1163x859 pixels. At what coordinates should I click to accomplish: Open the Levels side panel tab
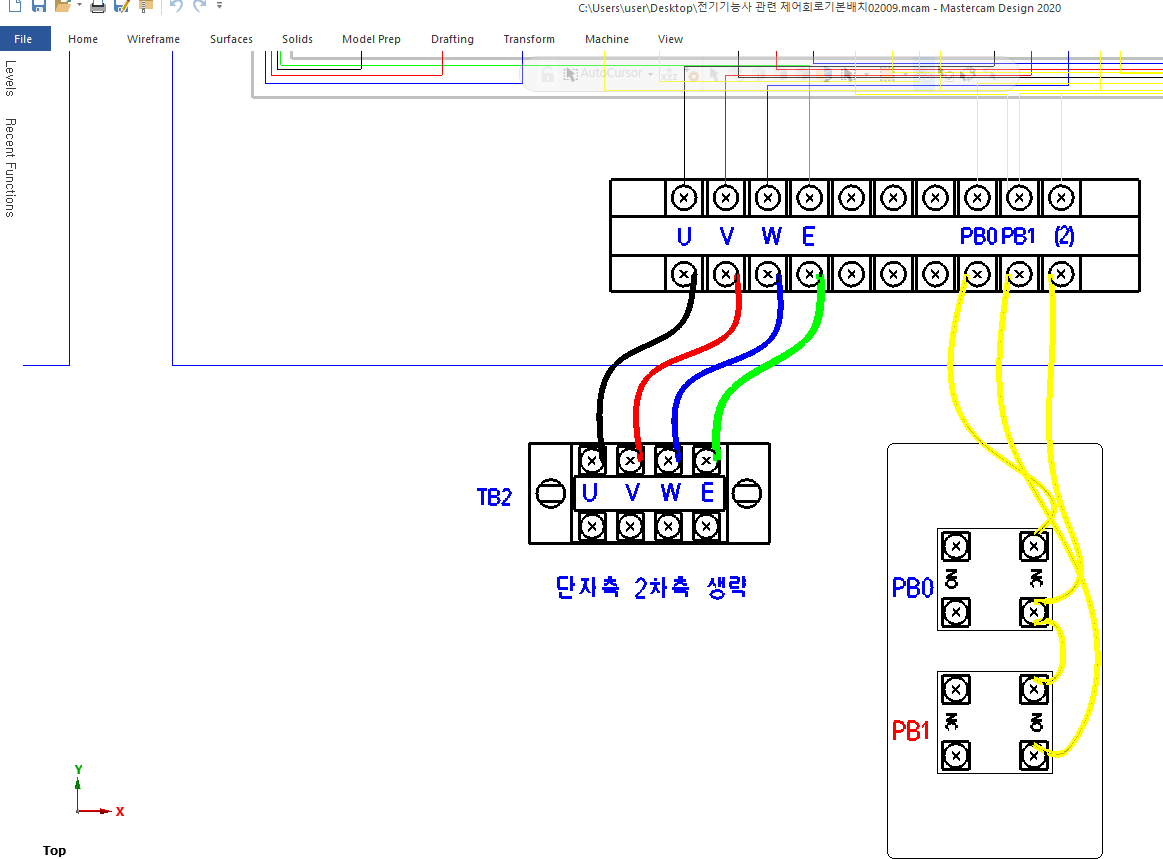pos(10,78)
